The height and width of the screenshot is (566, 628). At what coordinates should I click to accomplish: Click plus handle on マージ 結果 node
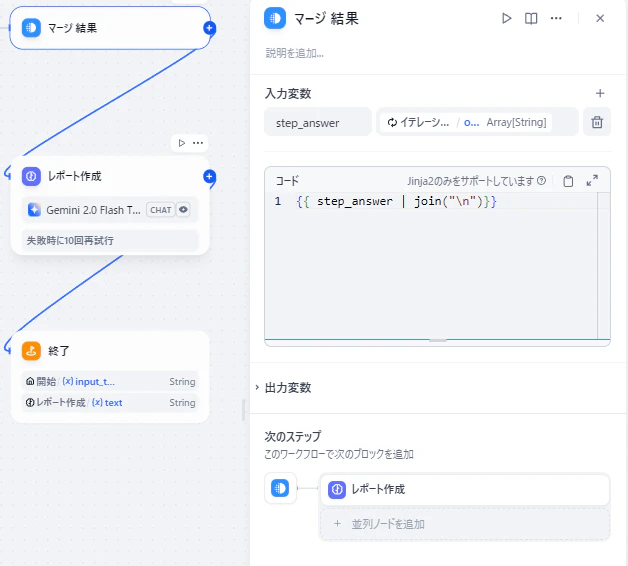tap(209, 28)
